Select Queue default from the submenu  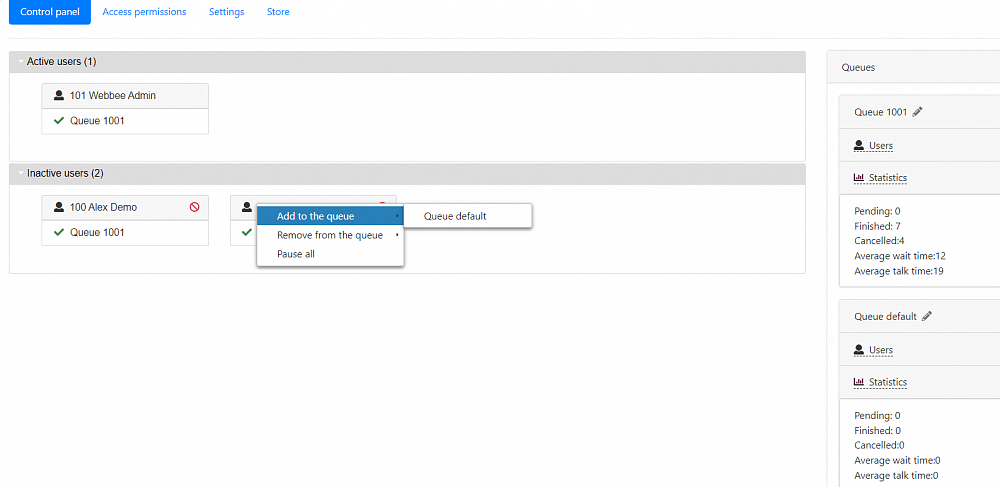455,216
